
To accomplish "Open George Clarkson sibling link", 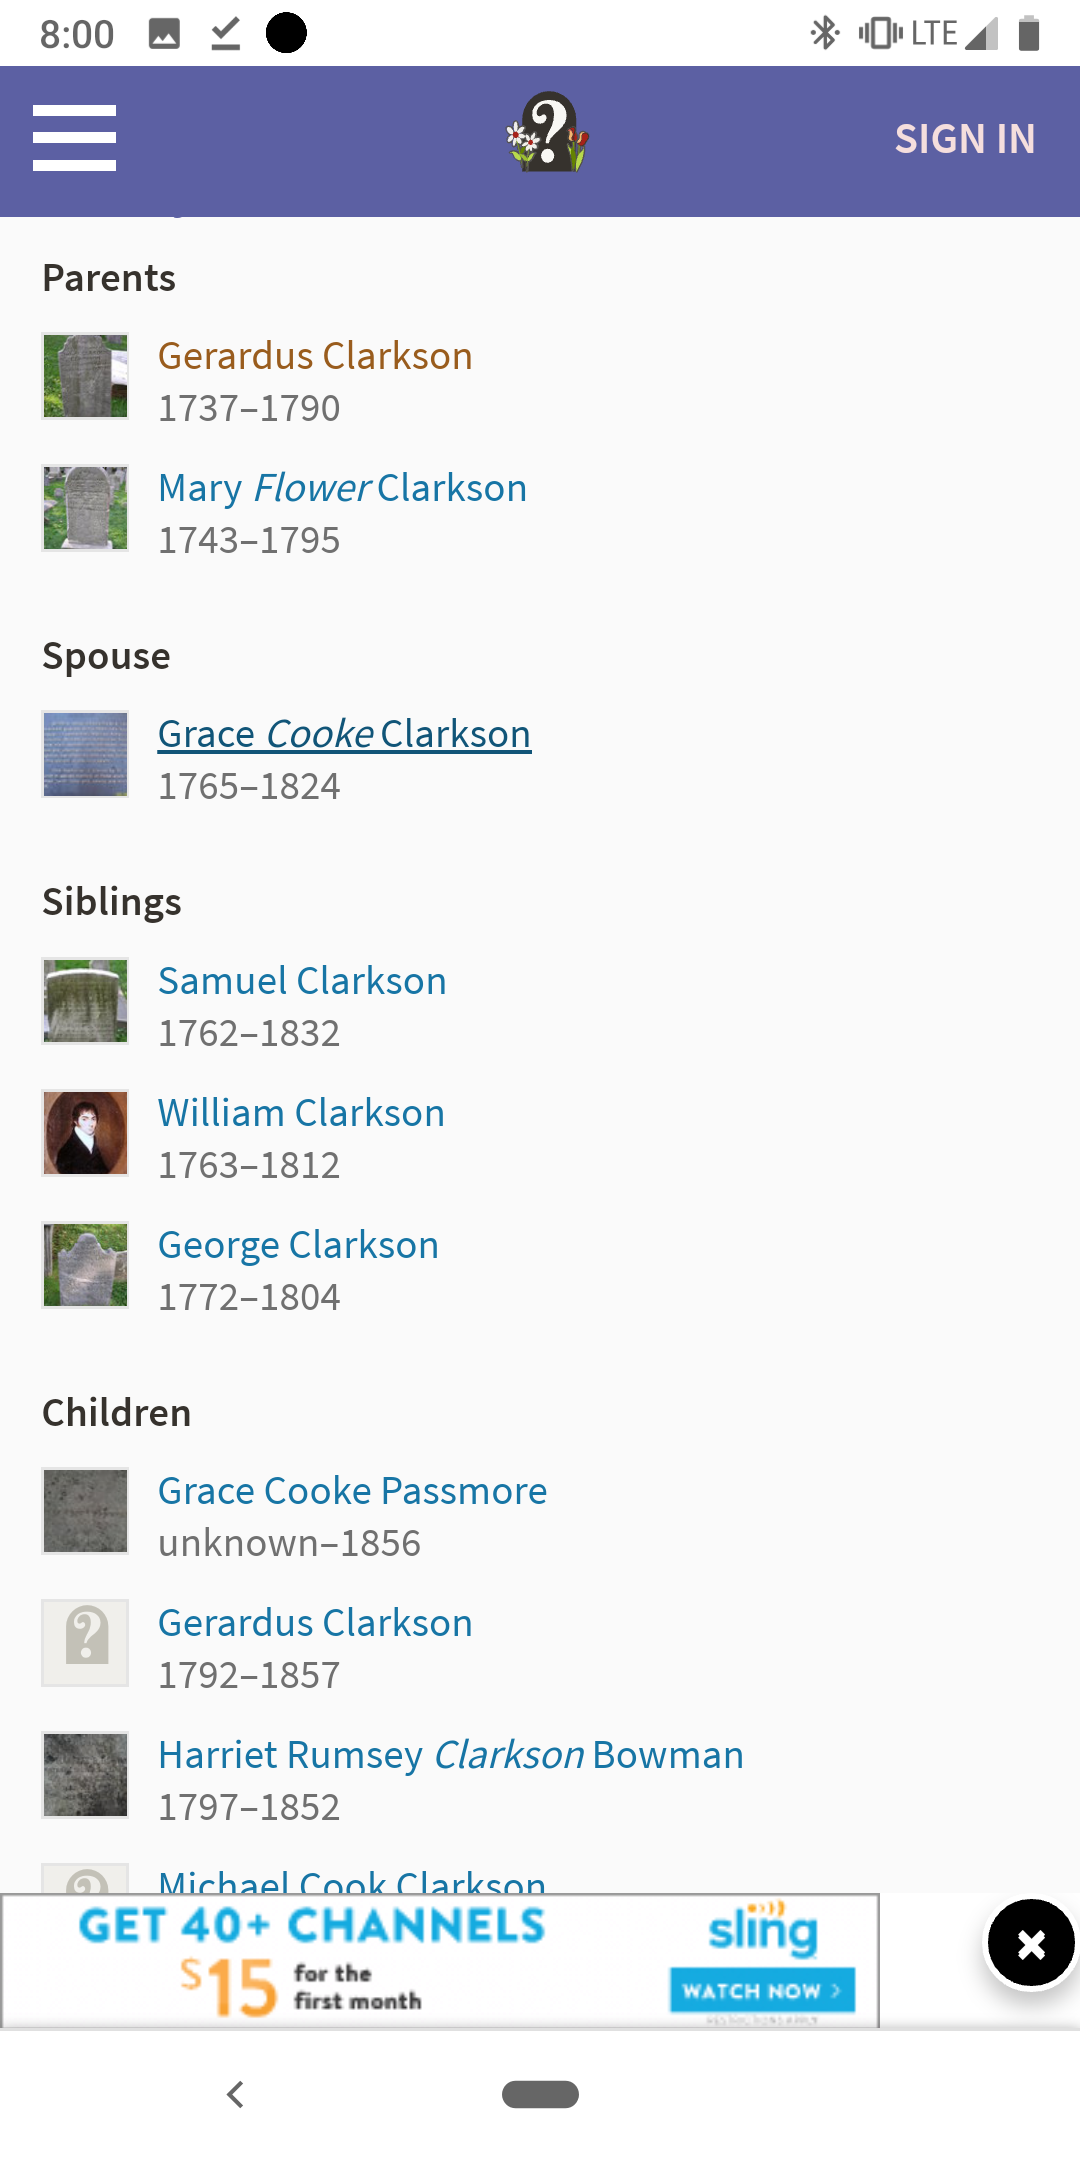I will [298, 1245].
